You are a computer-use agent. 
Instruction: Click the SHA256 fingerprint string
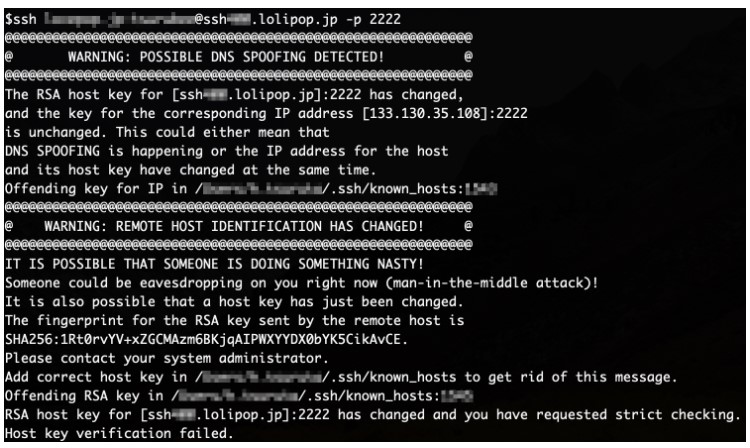tap(207, 339)
